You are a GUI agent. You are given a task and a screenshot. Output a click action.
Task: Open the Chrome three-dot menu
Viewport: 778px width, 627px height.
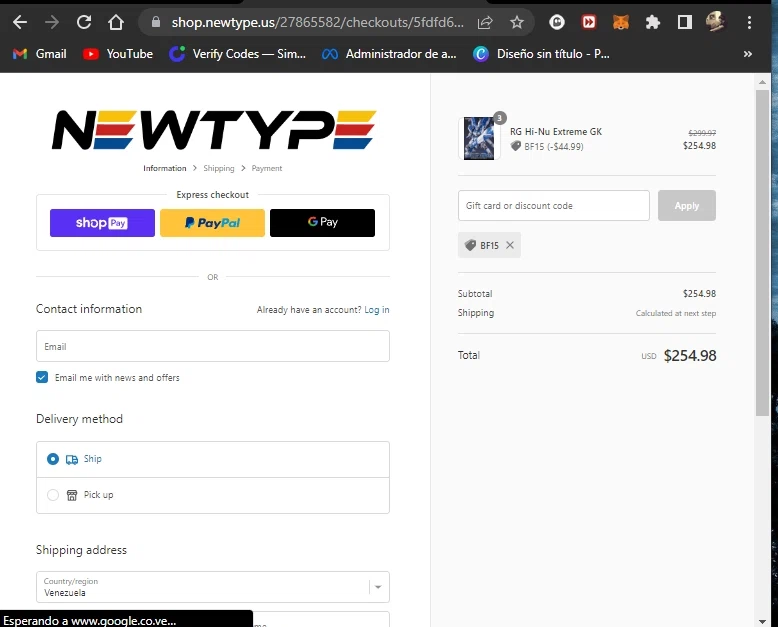click(749, 22)
